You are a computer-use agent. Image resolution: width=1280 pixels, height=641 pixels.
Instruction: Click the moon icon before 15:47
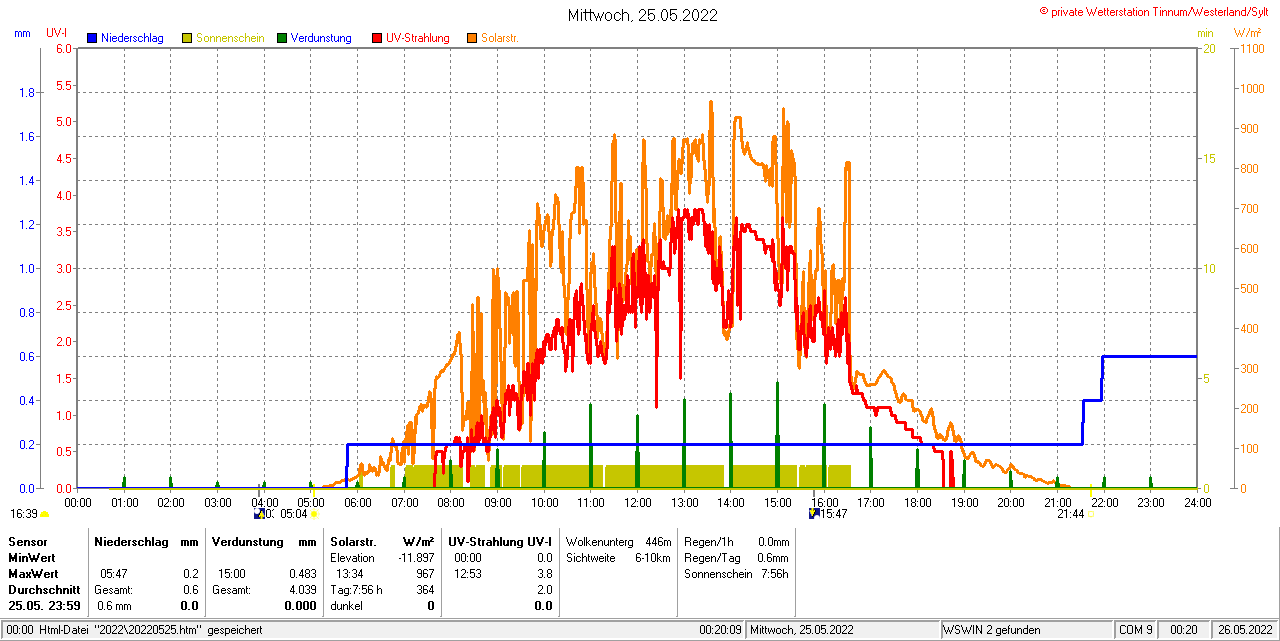point(813,514)
